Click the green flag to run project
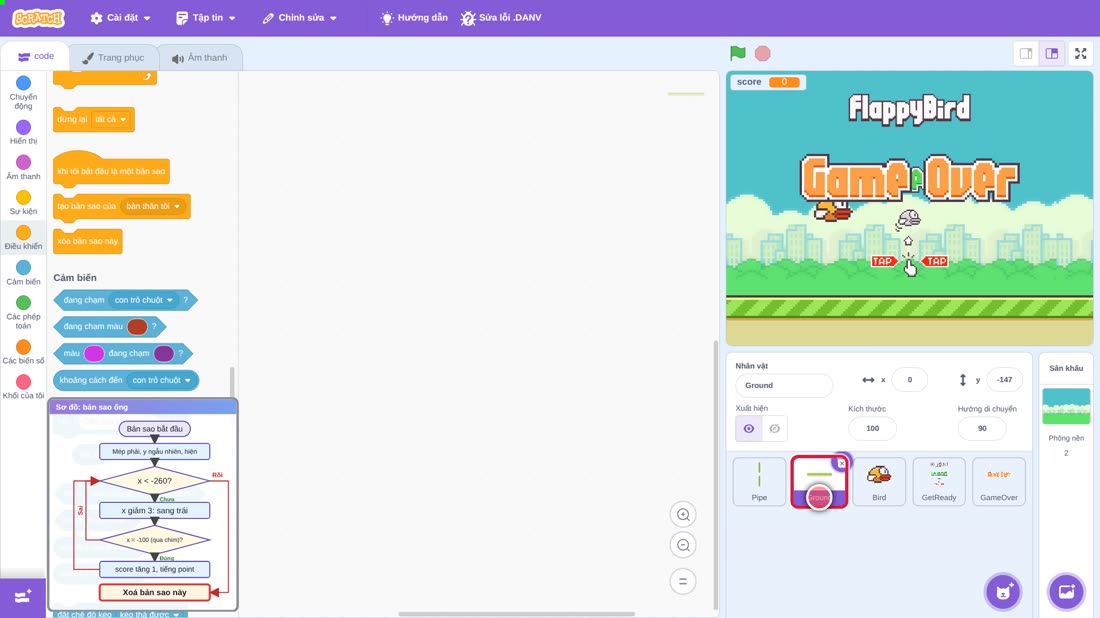The width and height of the screenshot is (1100, 618). pos(737,53)
